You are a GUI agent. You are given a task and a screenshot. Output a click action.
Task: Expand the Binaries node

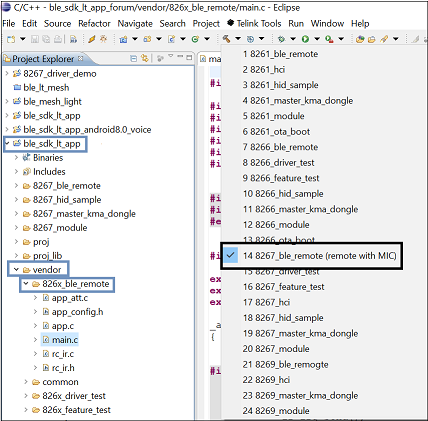16,158
